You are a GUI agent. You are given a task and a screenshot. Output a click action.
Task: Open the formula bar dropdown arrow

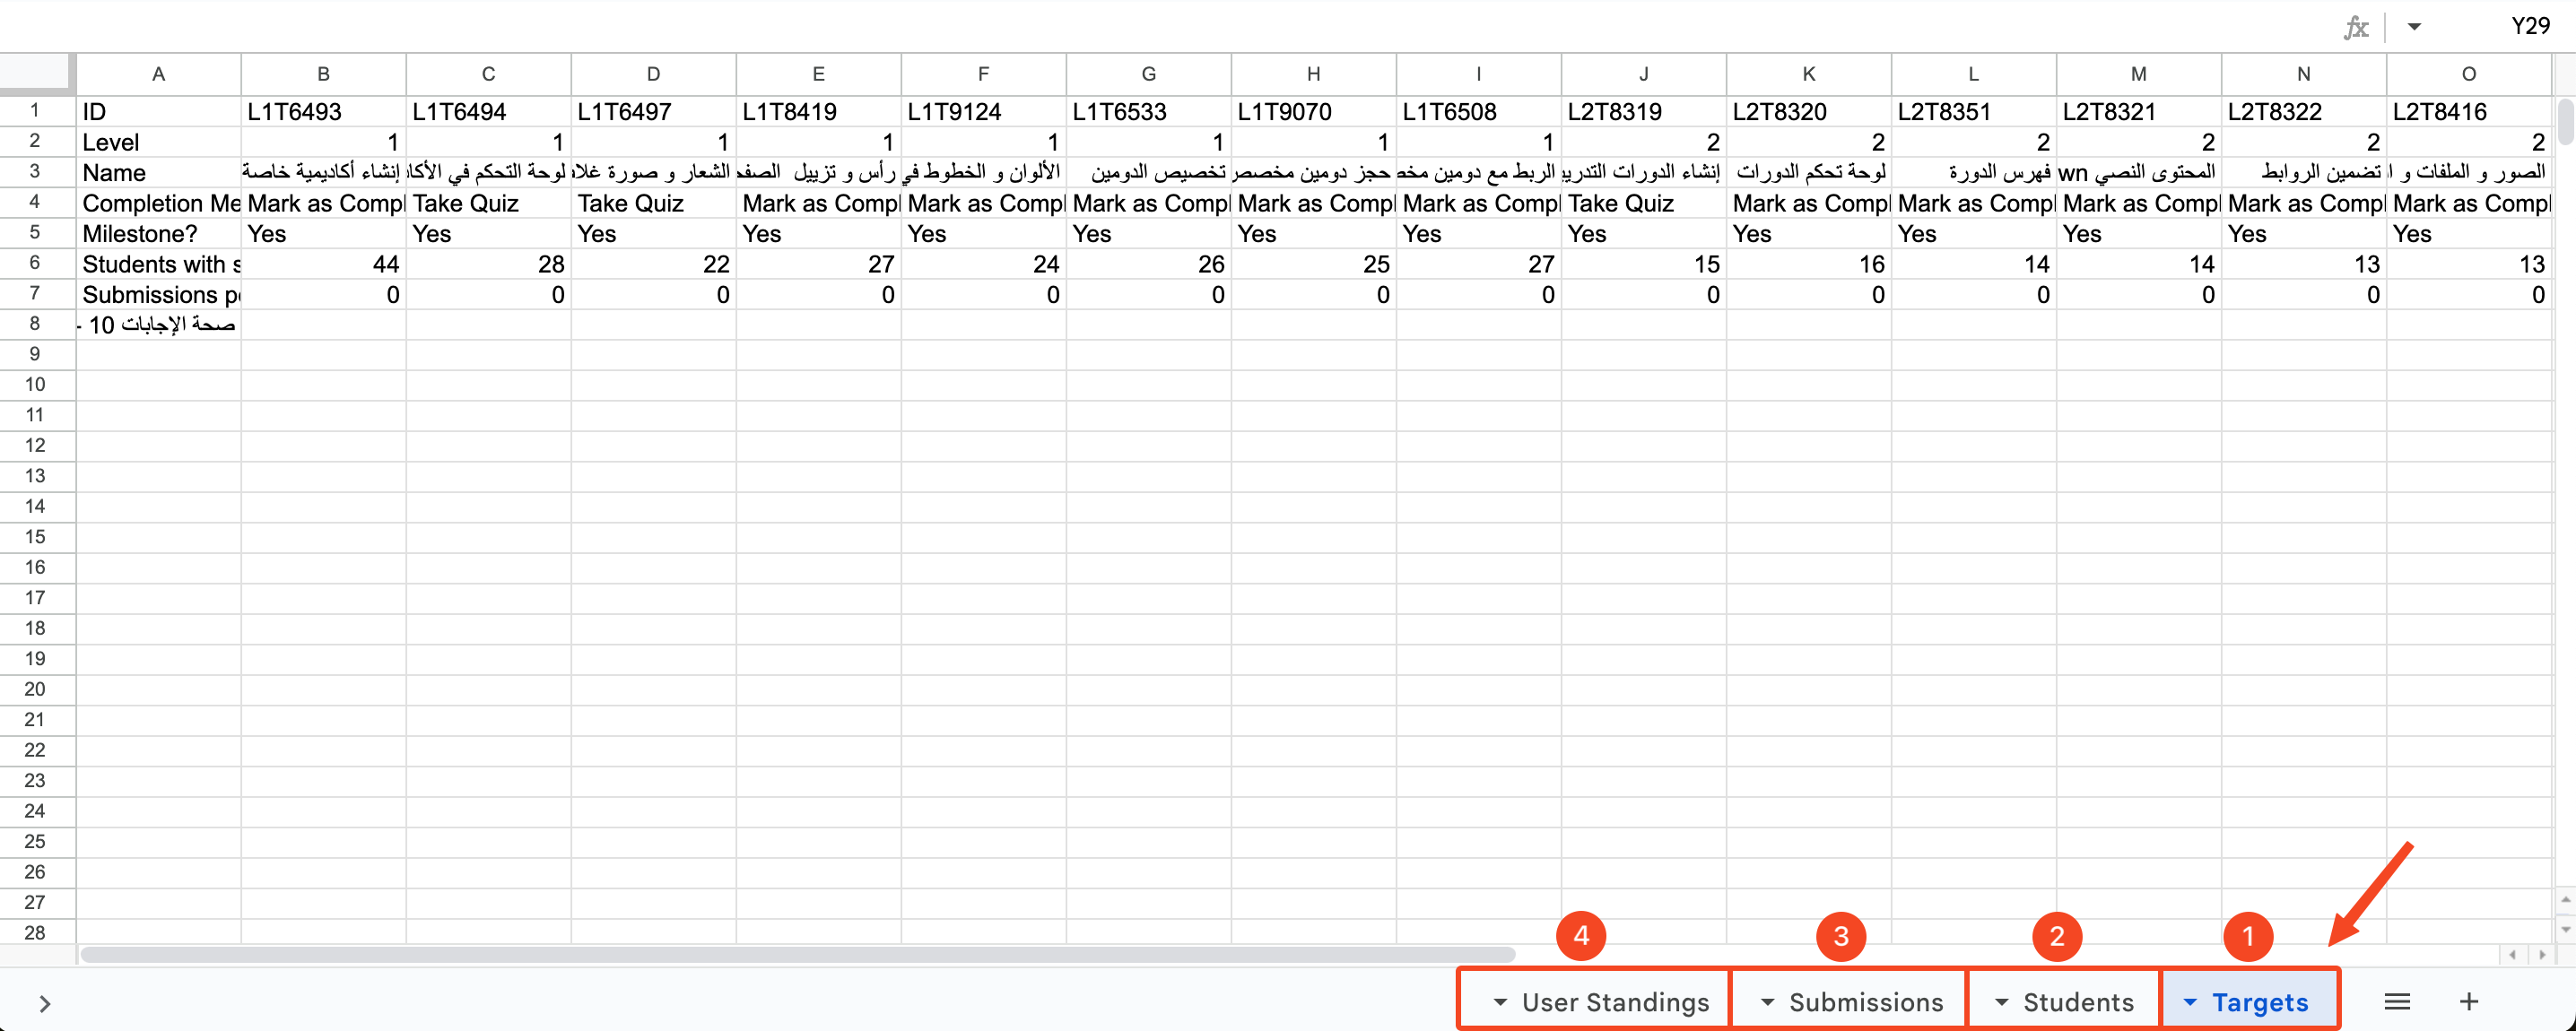point(2414,27)
